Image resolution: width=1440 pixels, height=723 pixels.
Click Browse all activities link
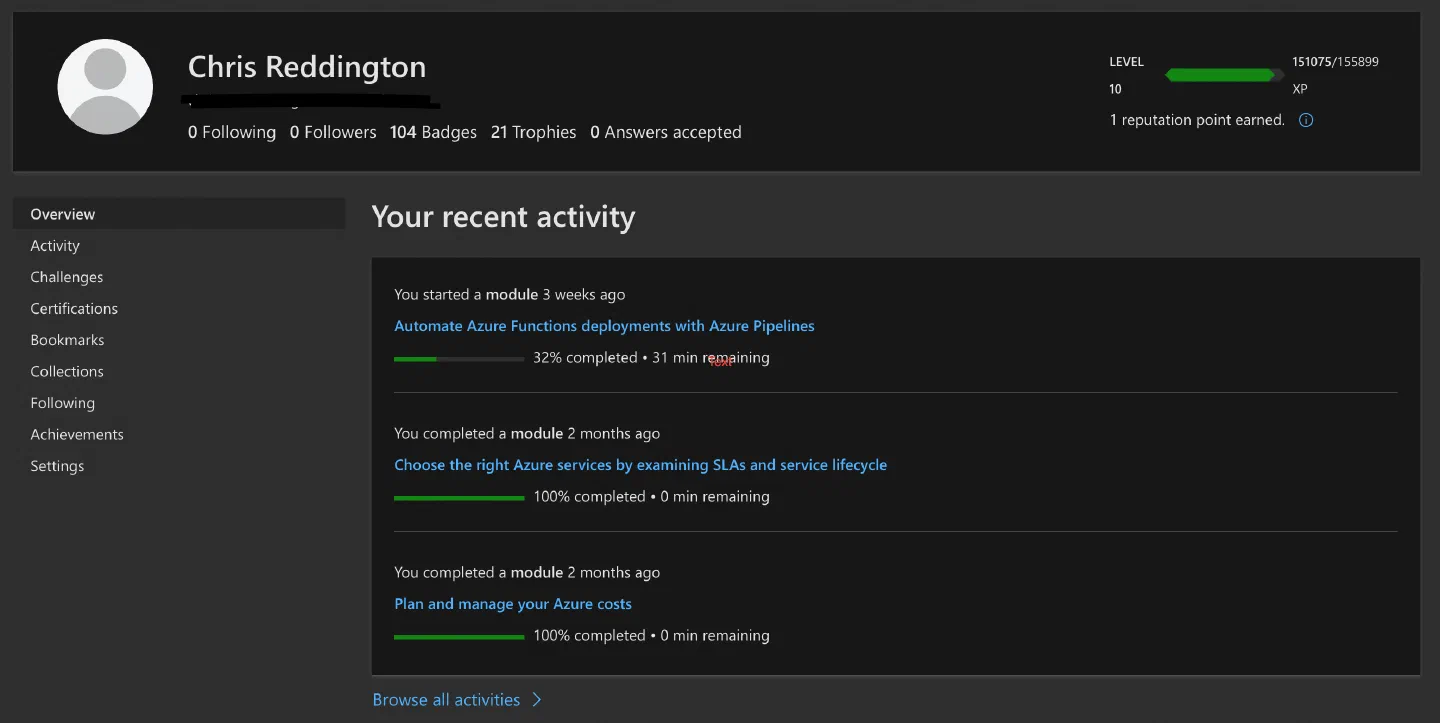coord(446,700)
